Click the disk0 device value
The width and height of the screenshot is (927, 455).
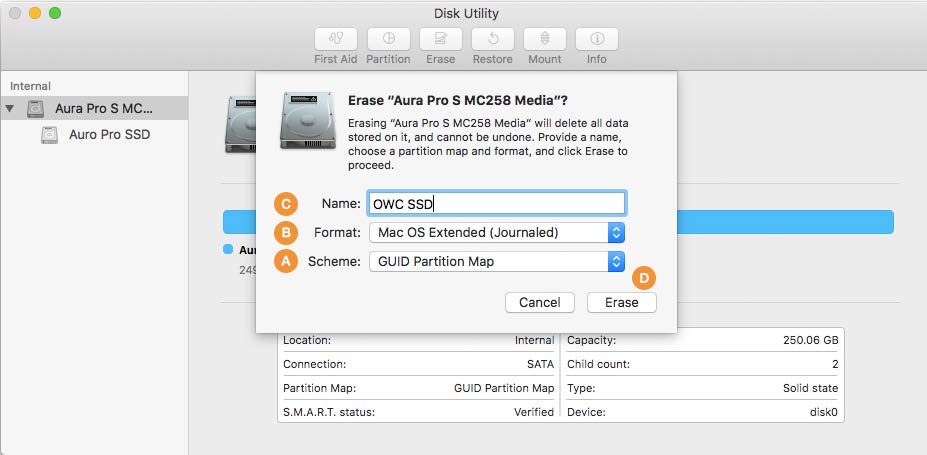(x=824, y=412)
